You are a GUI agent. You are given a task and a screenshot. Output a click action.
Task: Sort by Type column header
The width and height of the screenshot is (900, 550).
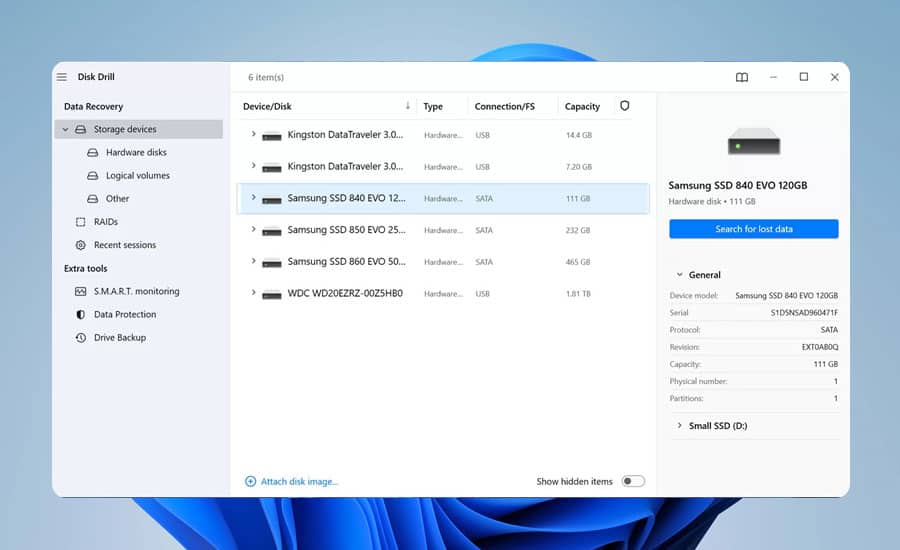[x=433, y=106]
